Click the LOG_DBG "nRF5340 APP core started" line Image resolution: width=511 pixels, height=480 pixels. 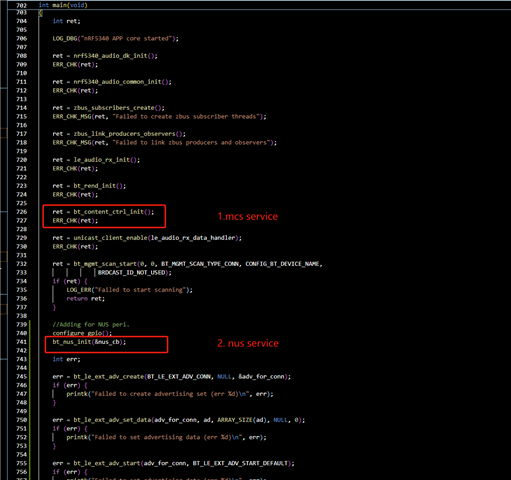point(115,38)
